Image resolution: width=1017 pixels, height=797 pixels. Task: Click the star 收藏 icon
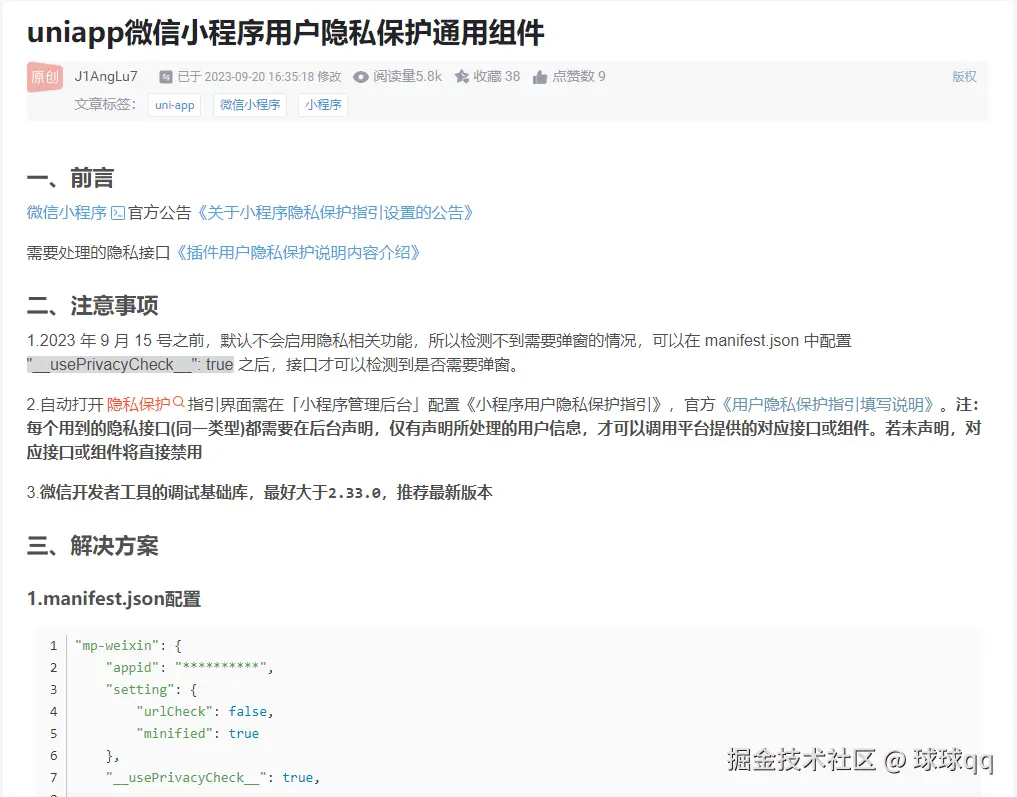(462, 77)
